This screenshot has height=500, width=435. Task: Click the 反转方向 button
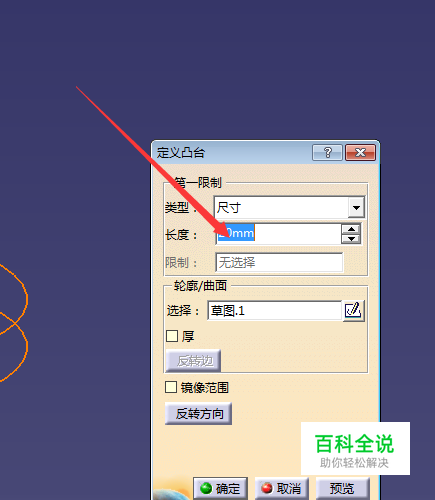point(199,414)
